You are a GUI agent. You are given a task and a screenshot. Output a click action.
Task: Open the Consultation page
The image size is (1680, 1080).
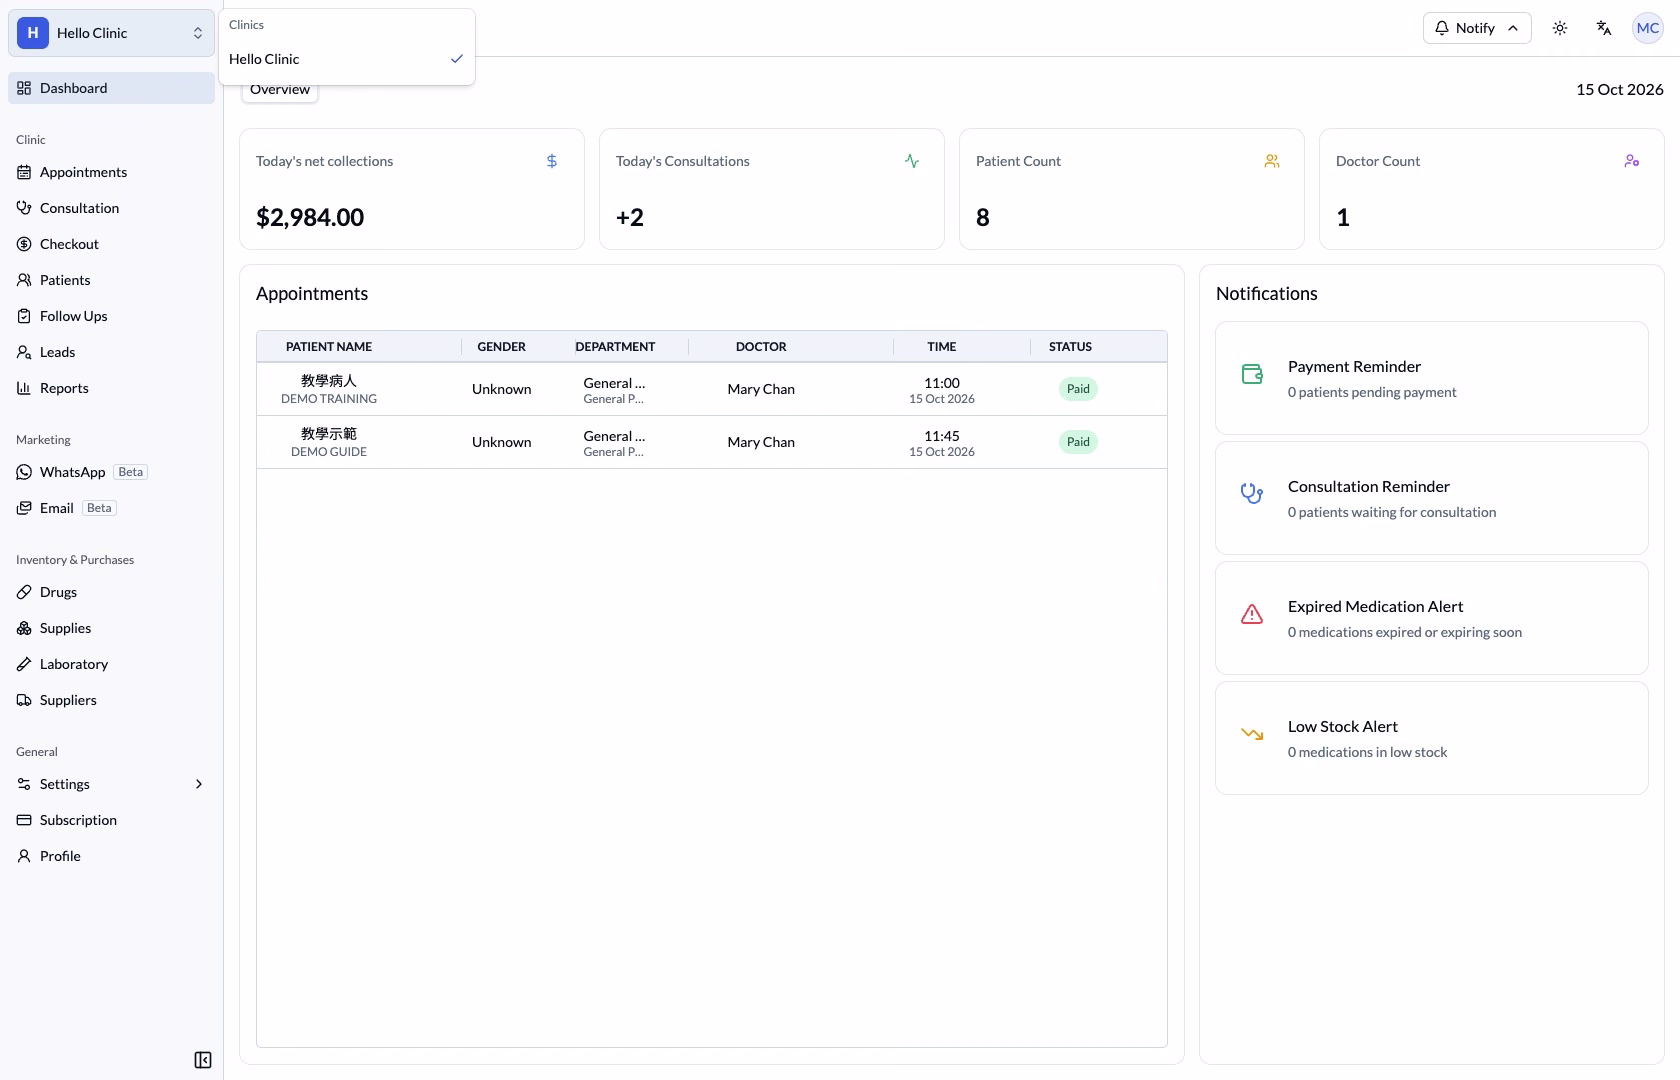point(111,208)
